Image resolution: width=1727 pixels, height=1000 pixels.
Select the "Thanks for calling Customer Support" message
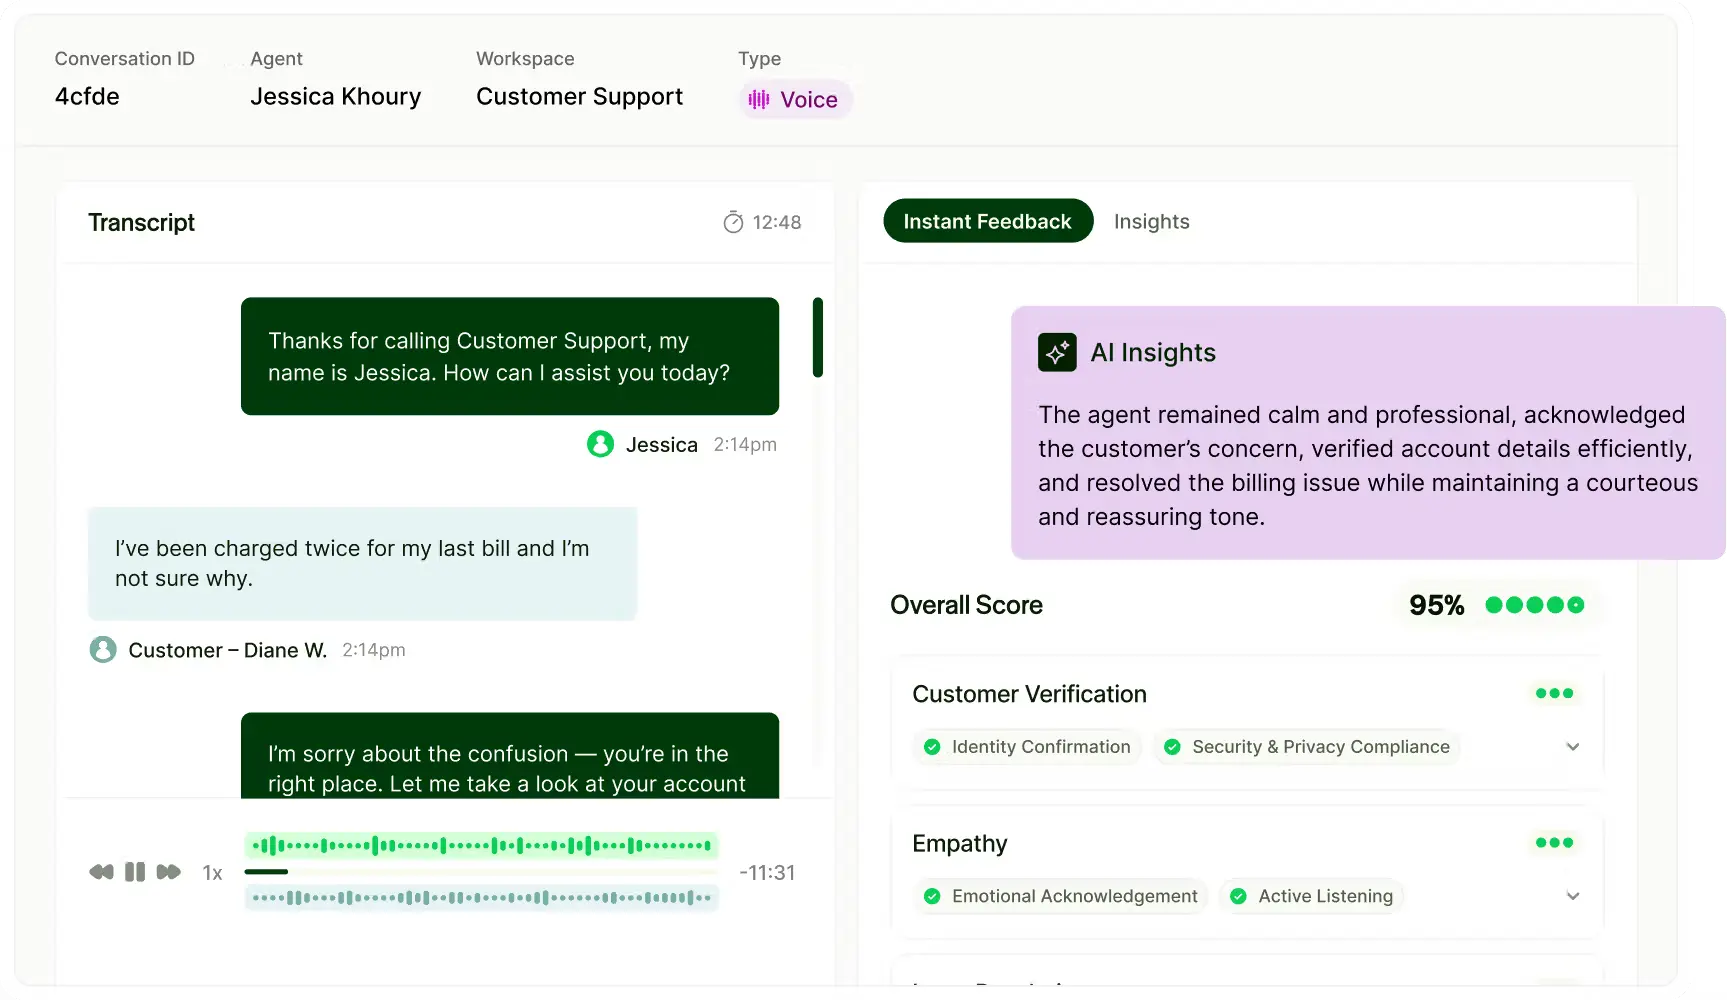(x=510, y=356)
